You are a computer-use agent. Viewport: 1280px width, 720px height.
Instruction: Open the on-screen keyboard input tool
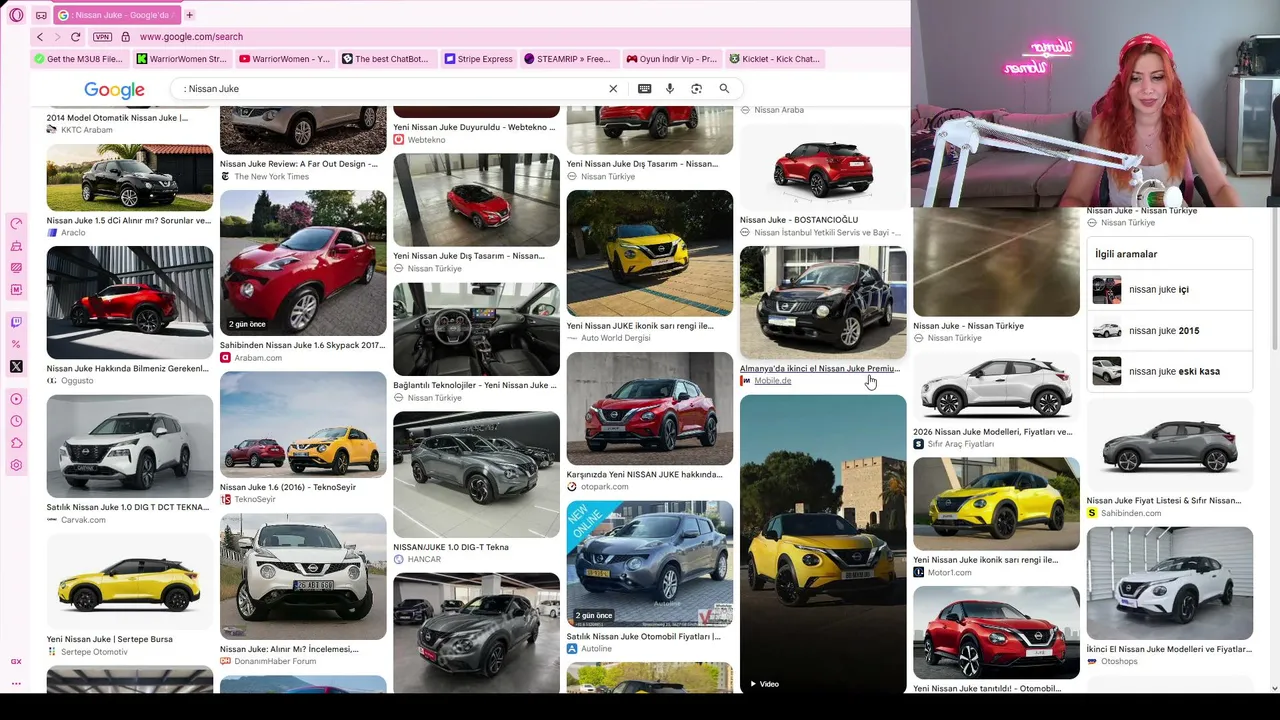click(x=645, y=89)
